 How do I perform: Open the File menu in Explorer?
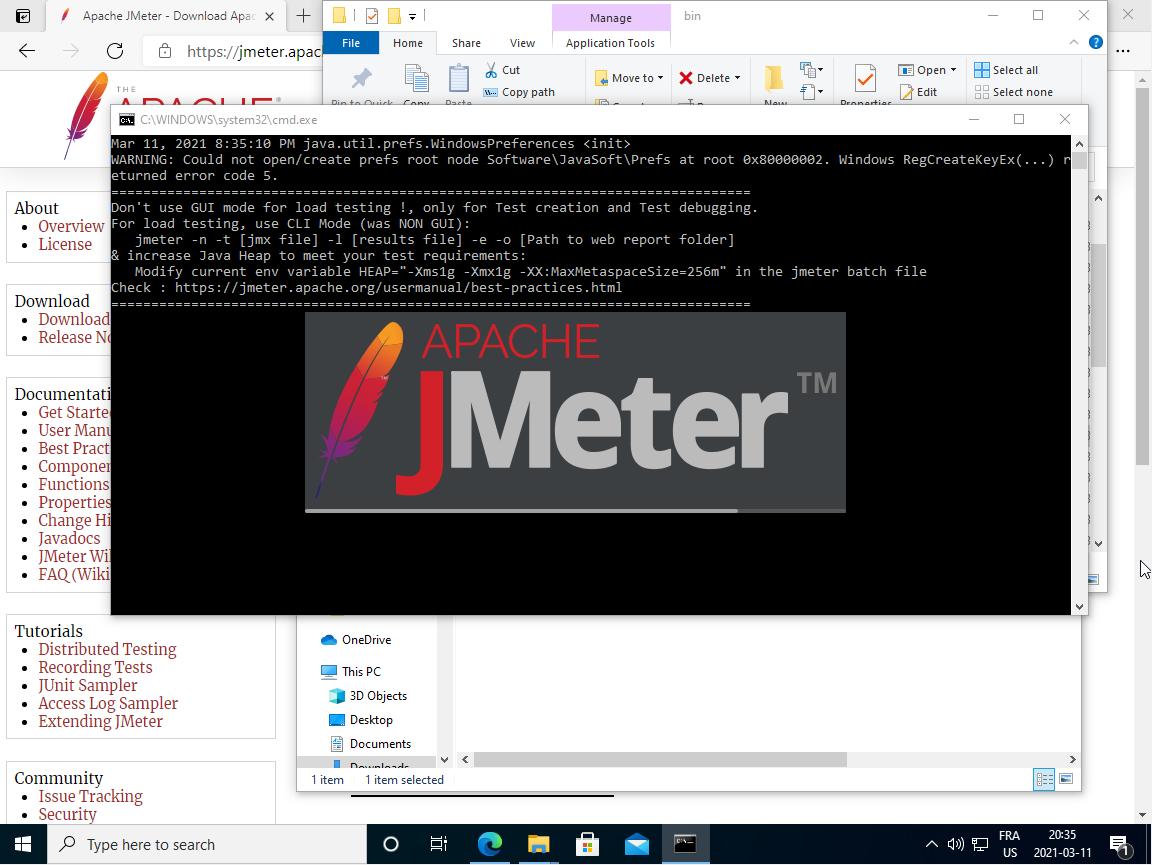351,43
